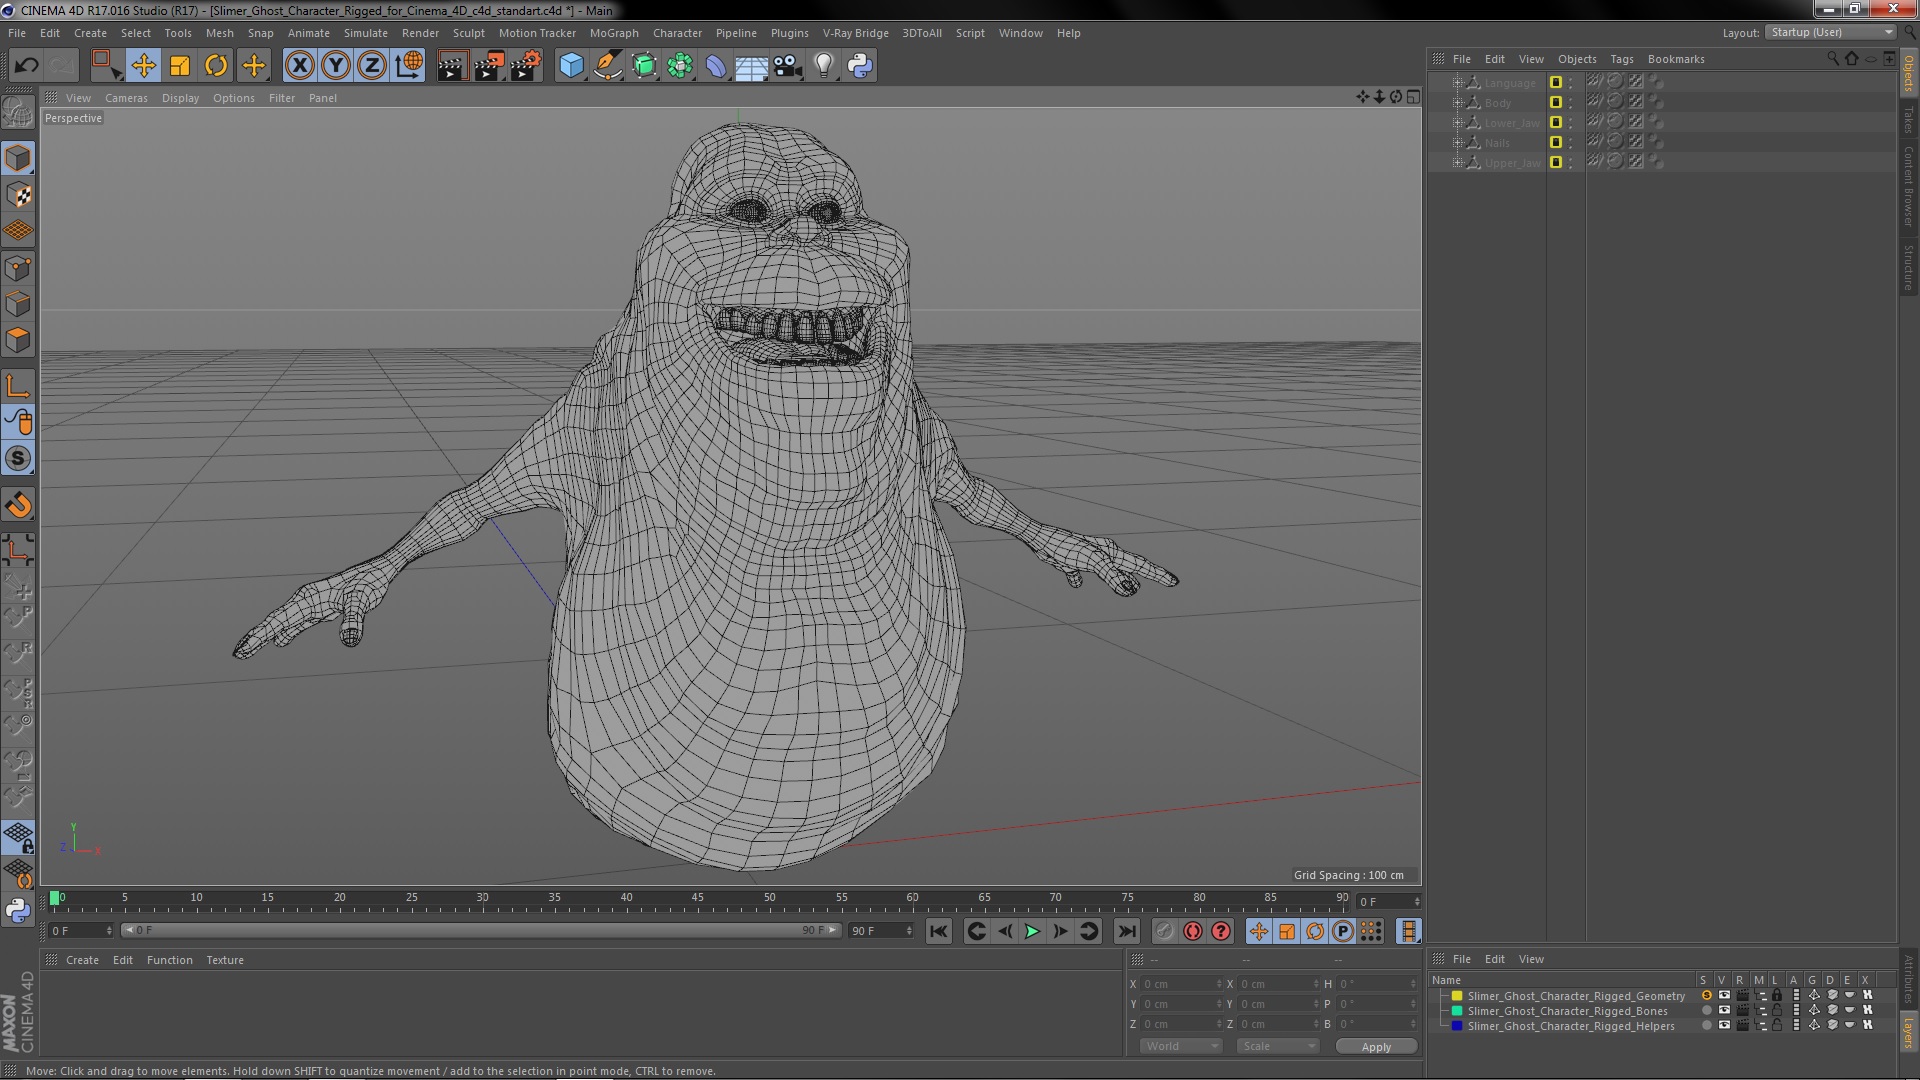1920x1080 pixels.
Task: Click the X position input field
Action: [x=1181, y=984]
